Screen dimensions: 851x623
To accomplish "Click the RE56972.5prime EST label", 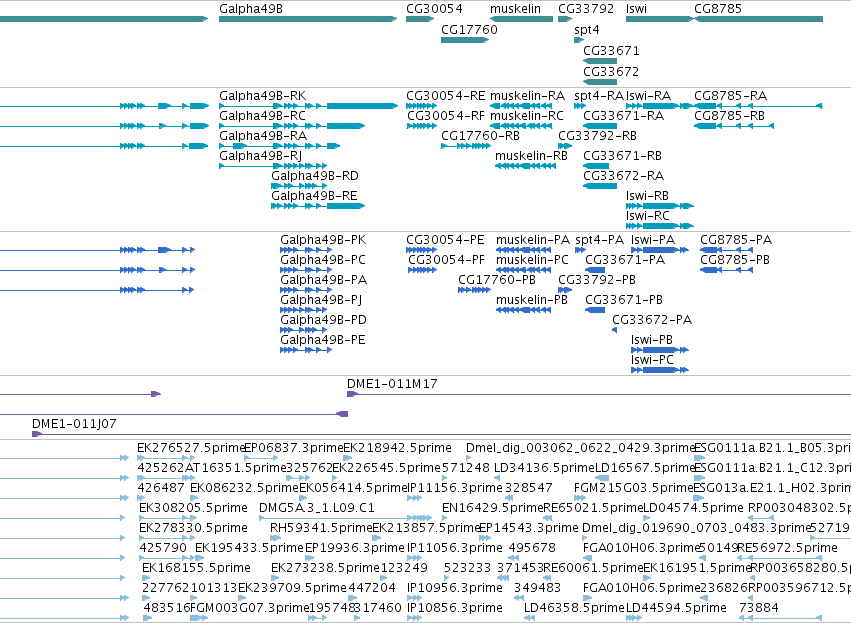I will pyautogui.click(x=787, y=548).
